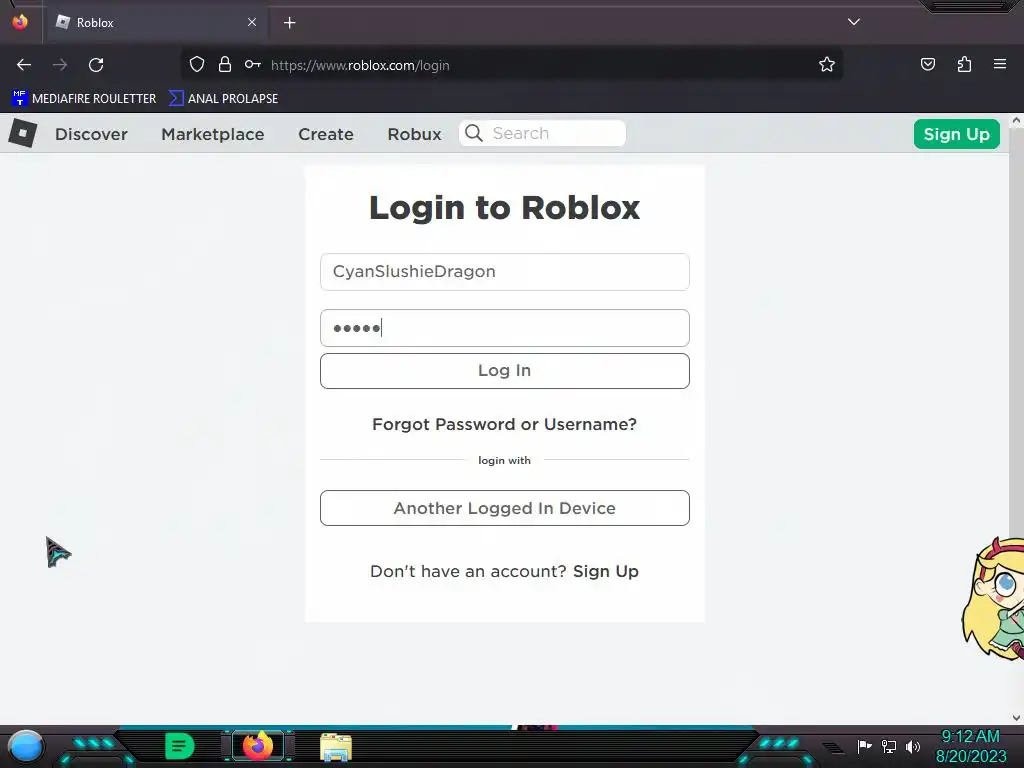Open the Marketplace menu item

213,134
